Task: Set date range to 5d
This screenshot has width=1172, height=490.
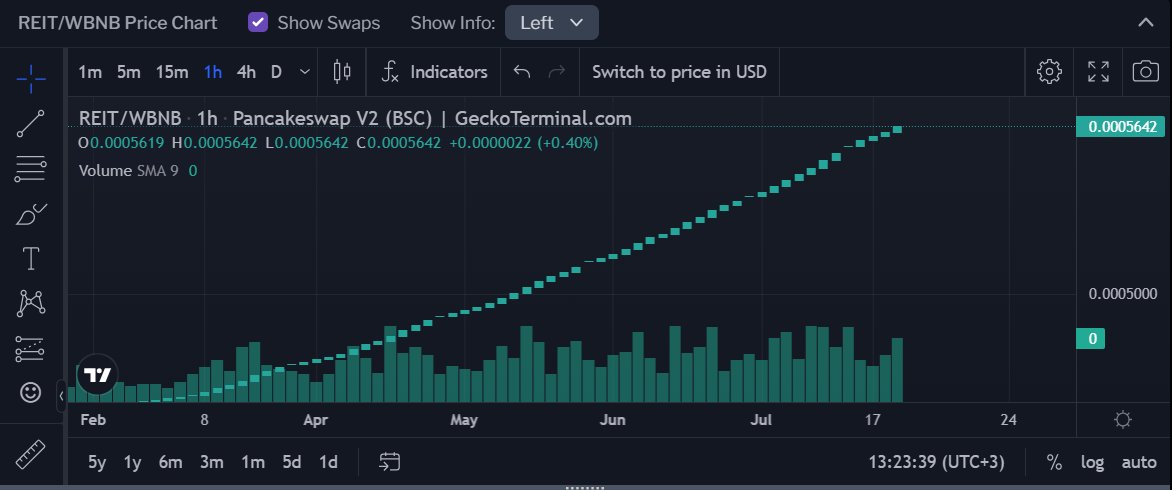Action: (292, 462)
